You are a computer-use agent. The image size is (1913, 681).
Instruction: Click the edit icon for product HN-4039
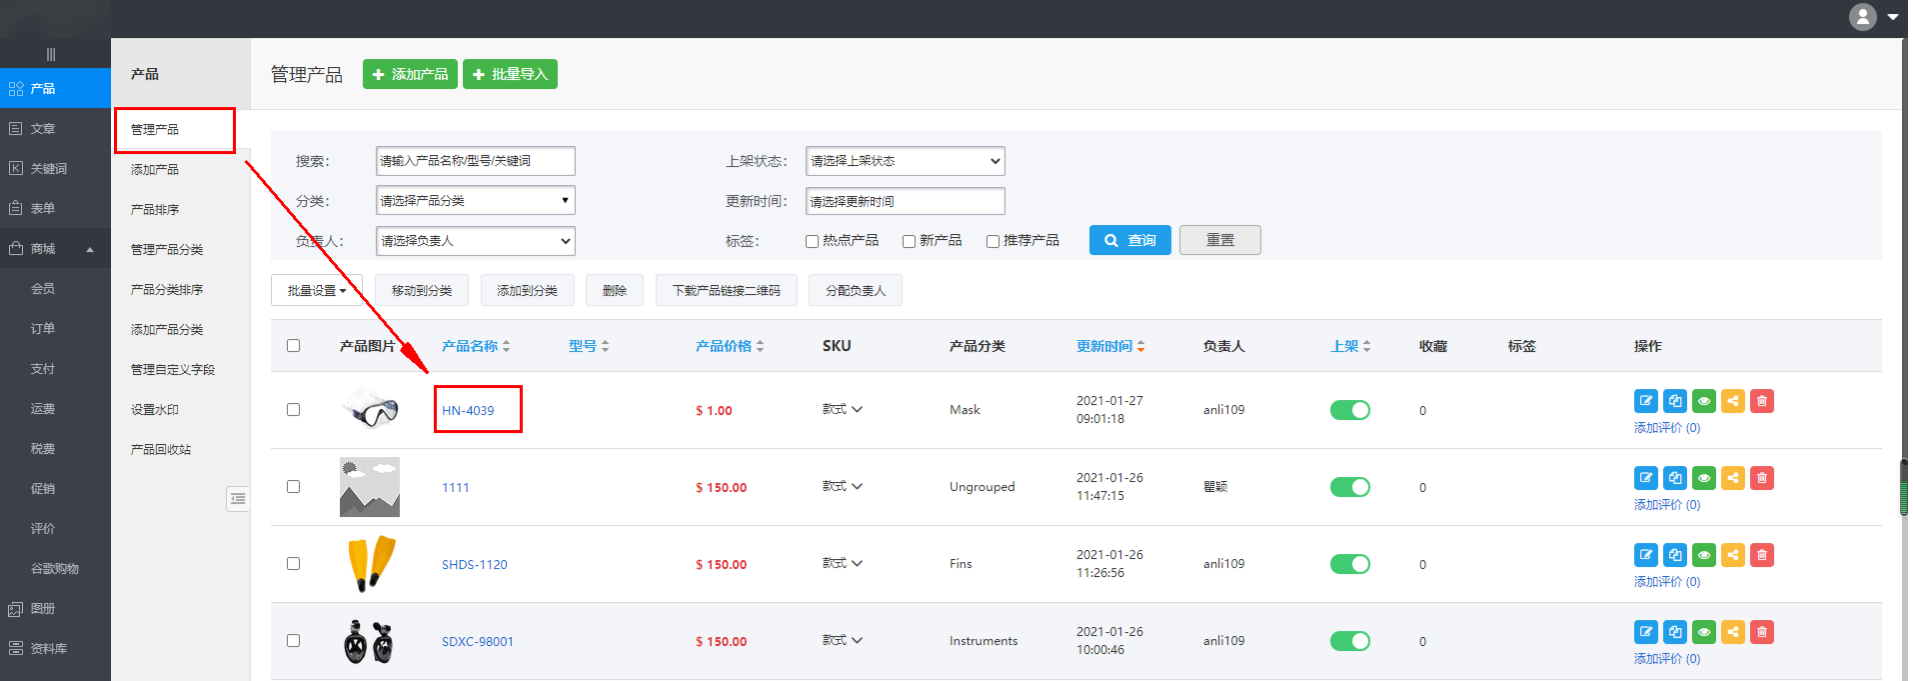[1645, 401]
